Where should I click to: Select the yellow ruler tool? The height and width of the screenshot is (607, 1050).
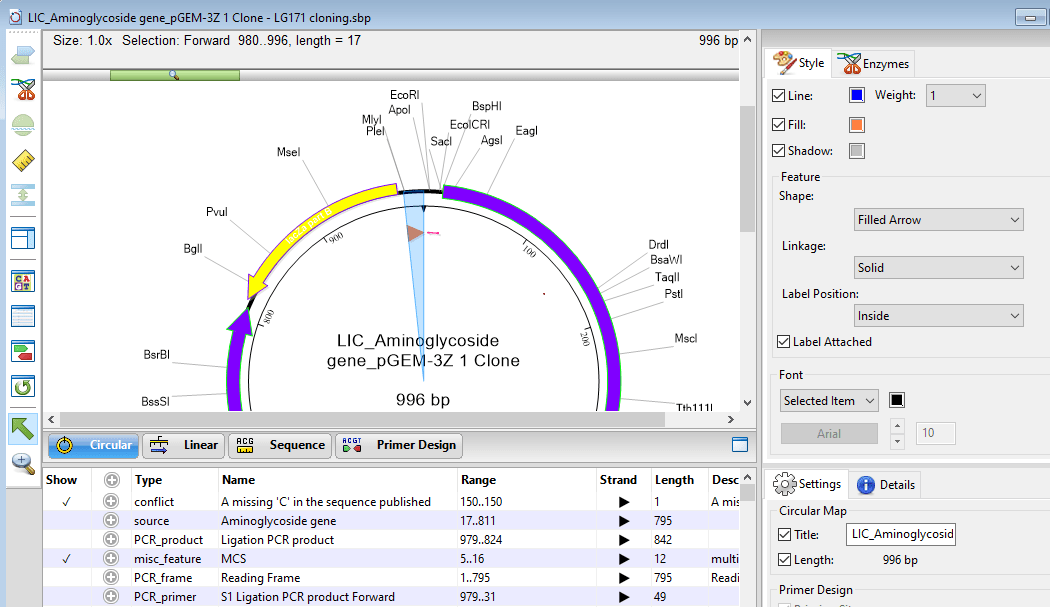[x=23, y=160]
